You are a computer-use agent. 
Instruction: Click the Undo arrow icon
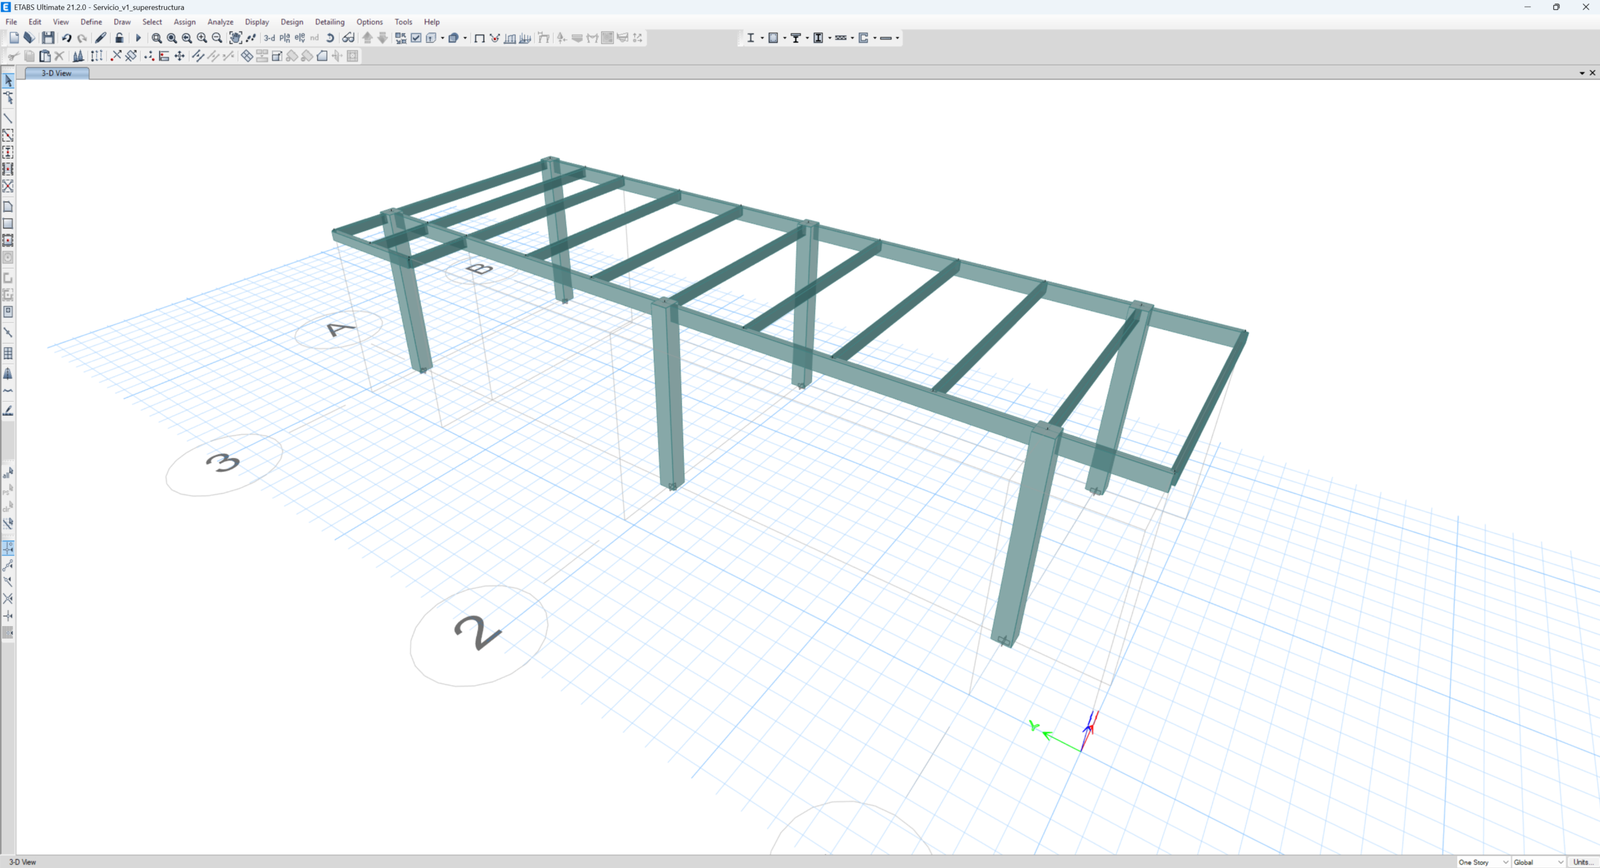pyautogui.click(x=67, y=38)
